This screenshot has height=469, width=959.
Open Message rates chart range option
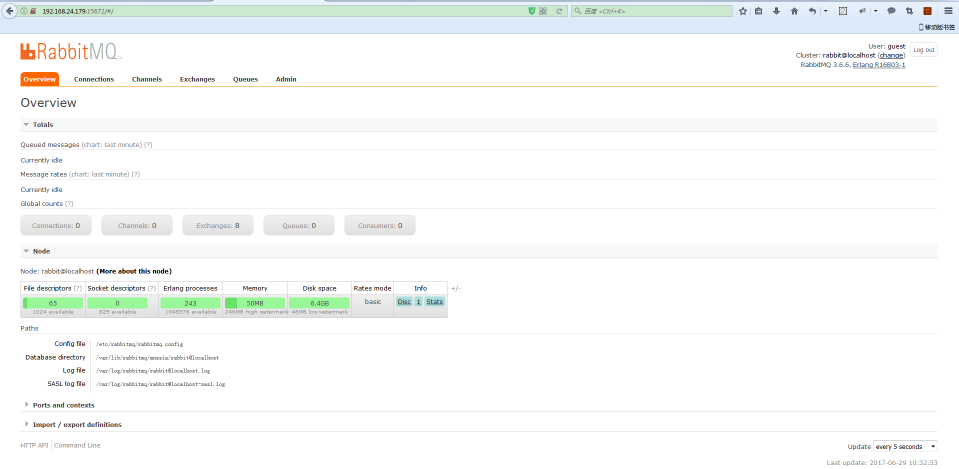pyautogui.click(x=99, y=174)
